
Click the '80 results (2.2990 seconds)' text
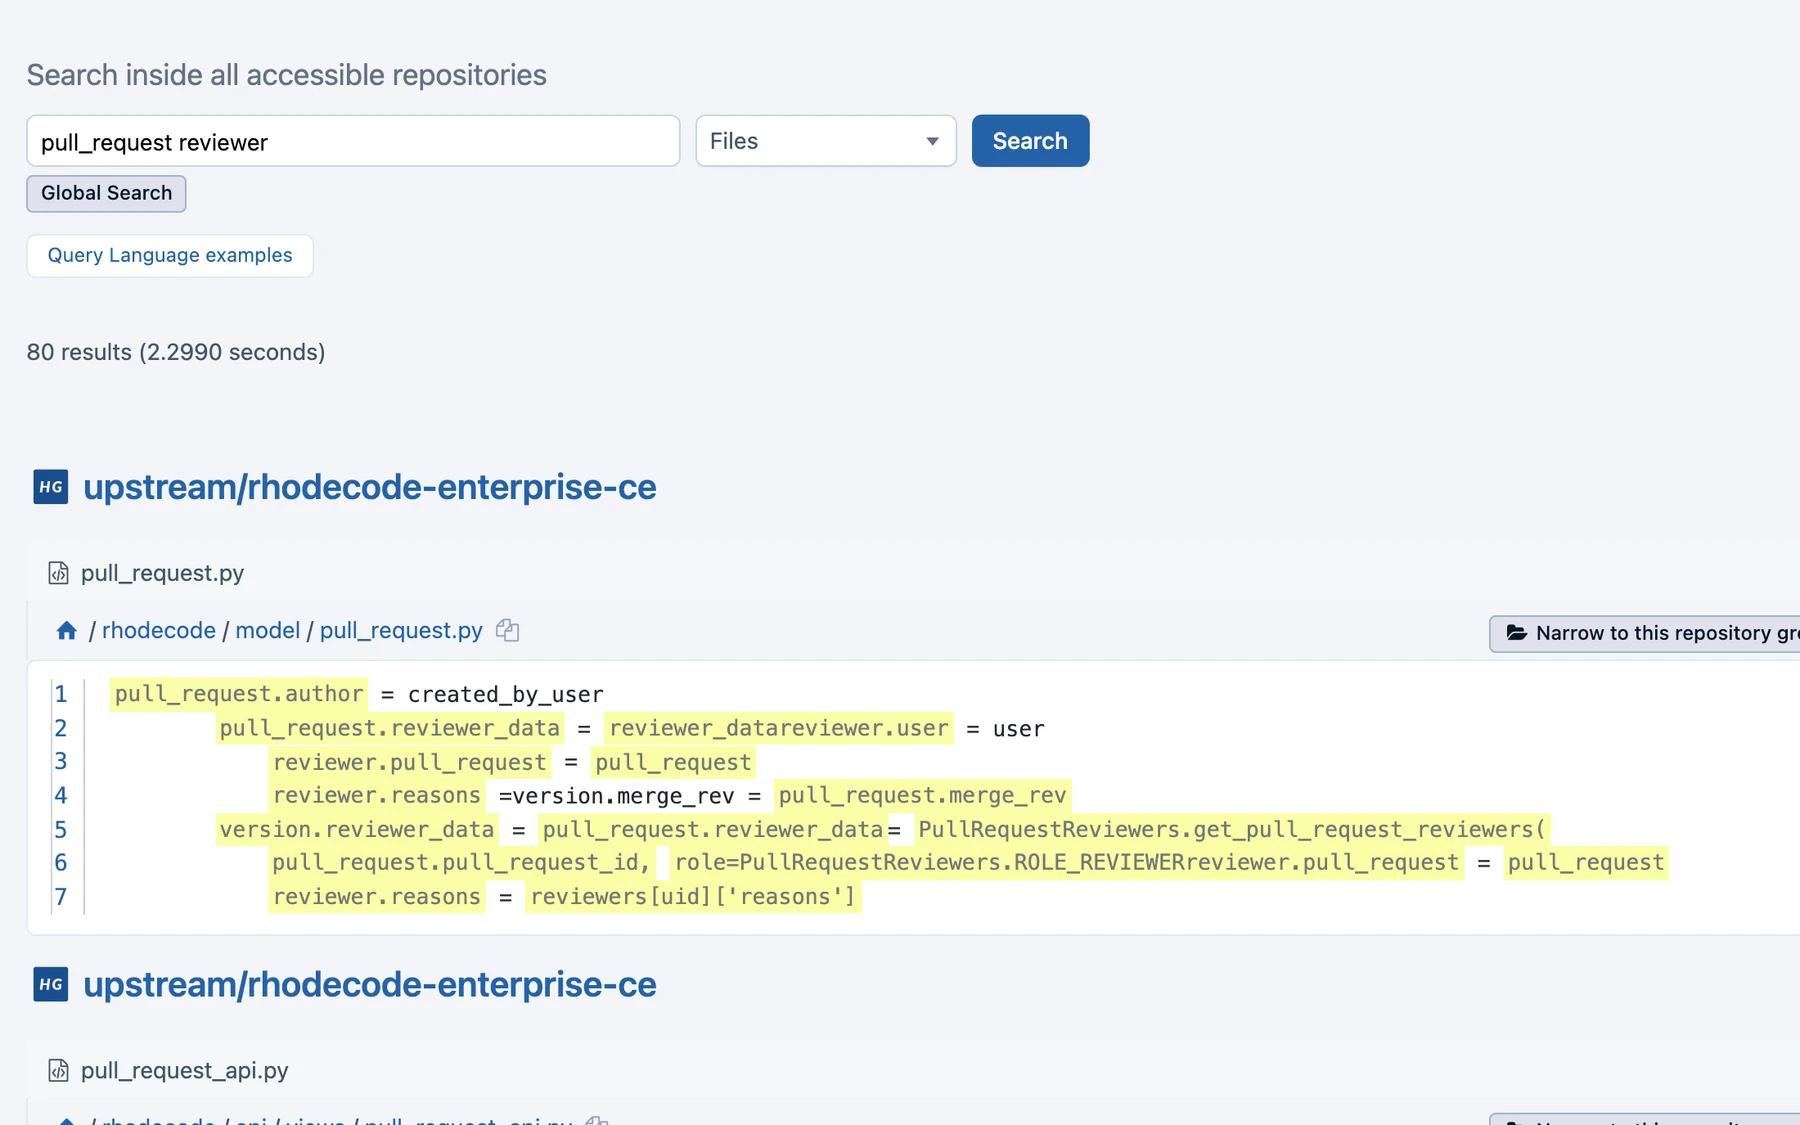point(176,352)
